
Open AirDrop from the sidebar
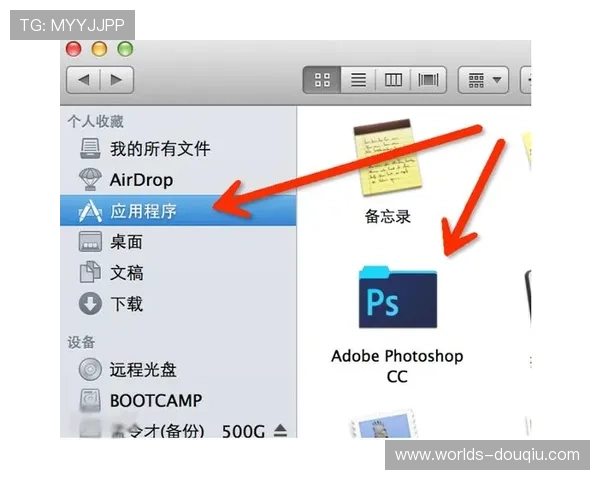[140, 180]
